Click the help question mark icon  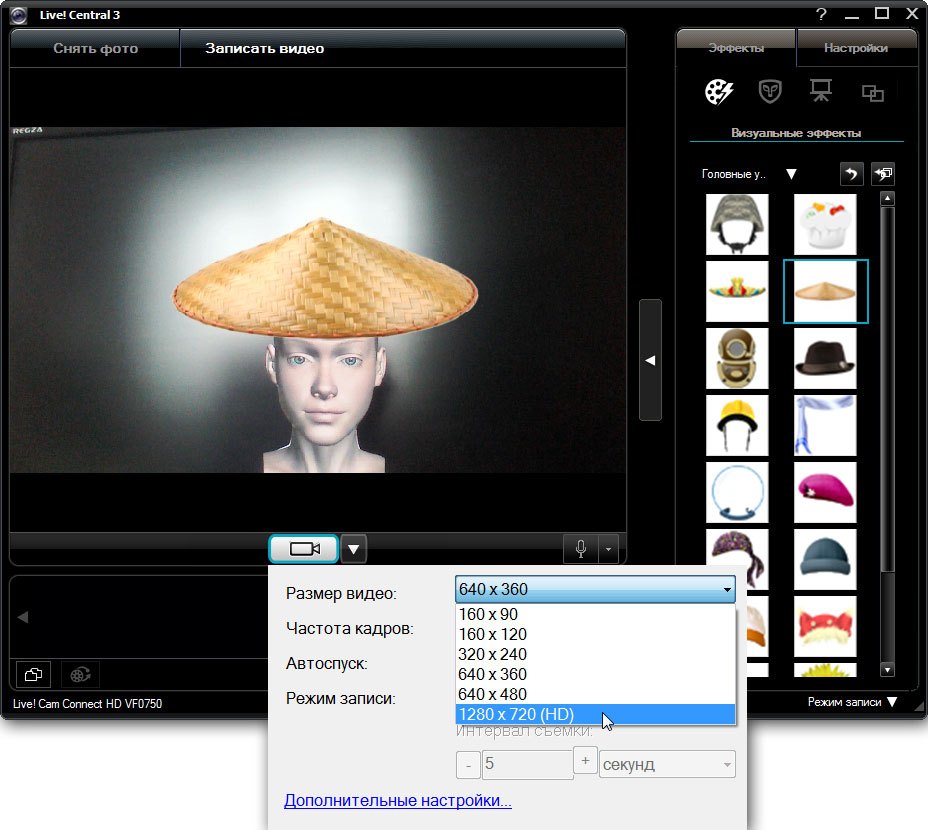[821, 14]
